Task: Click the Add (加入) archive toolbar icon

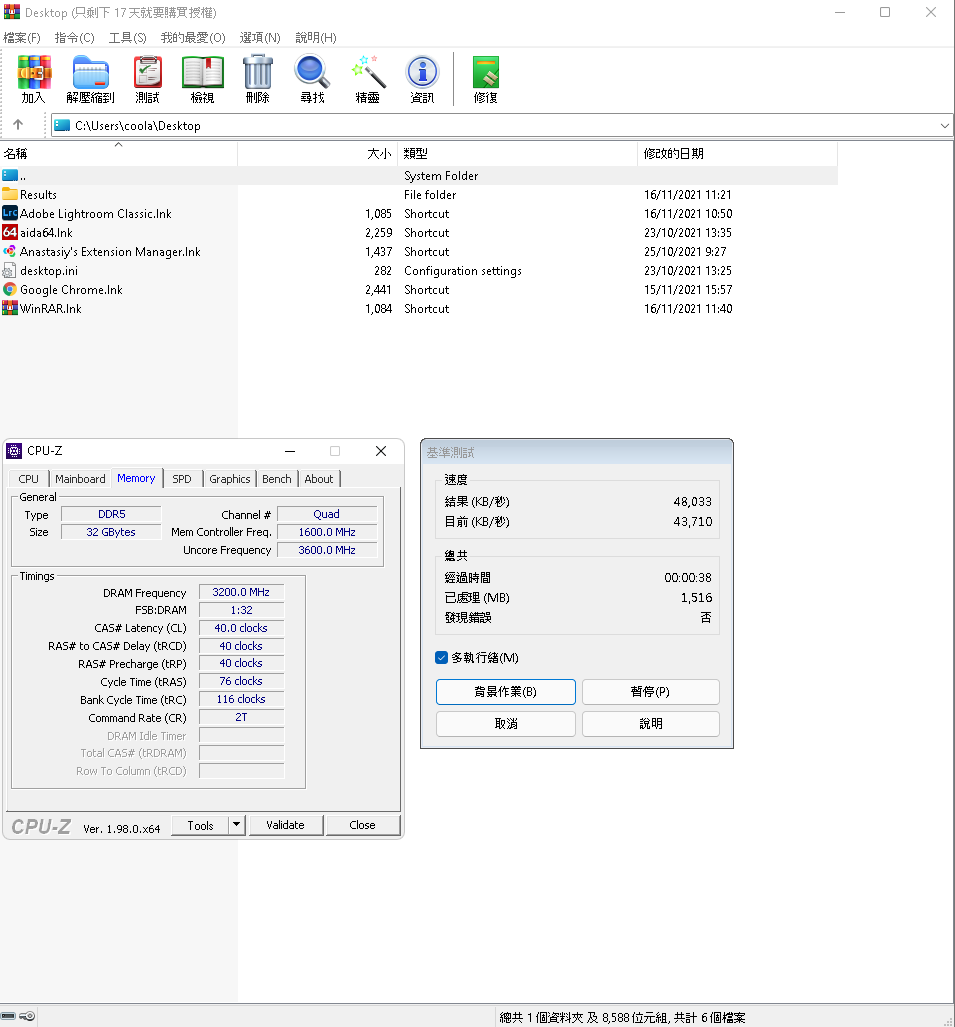Action: (33, 72)
